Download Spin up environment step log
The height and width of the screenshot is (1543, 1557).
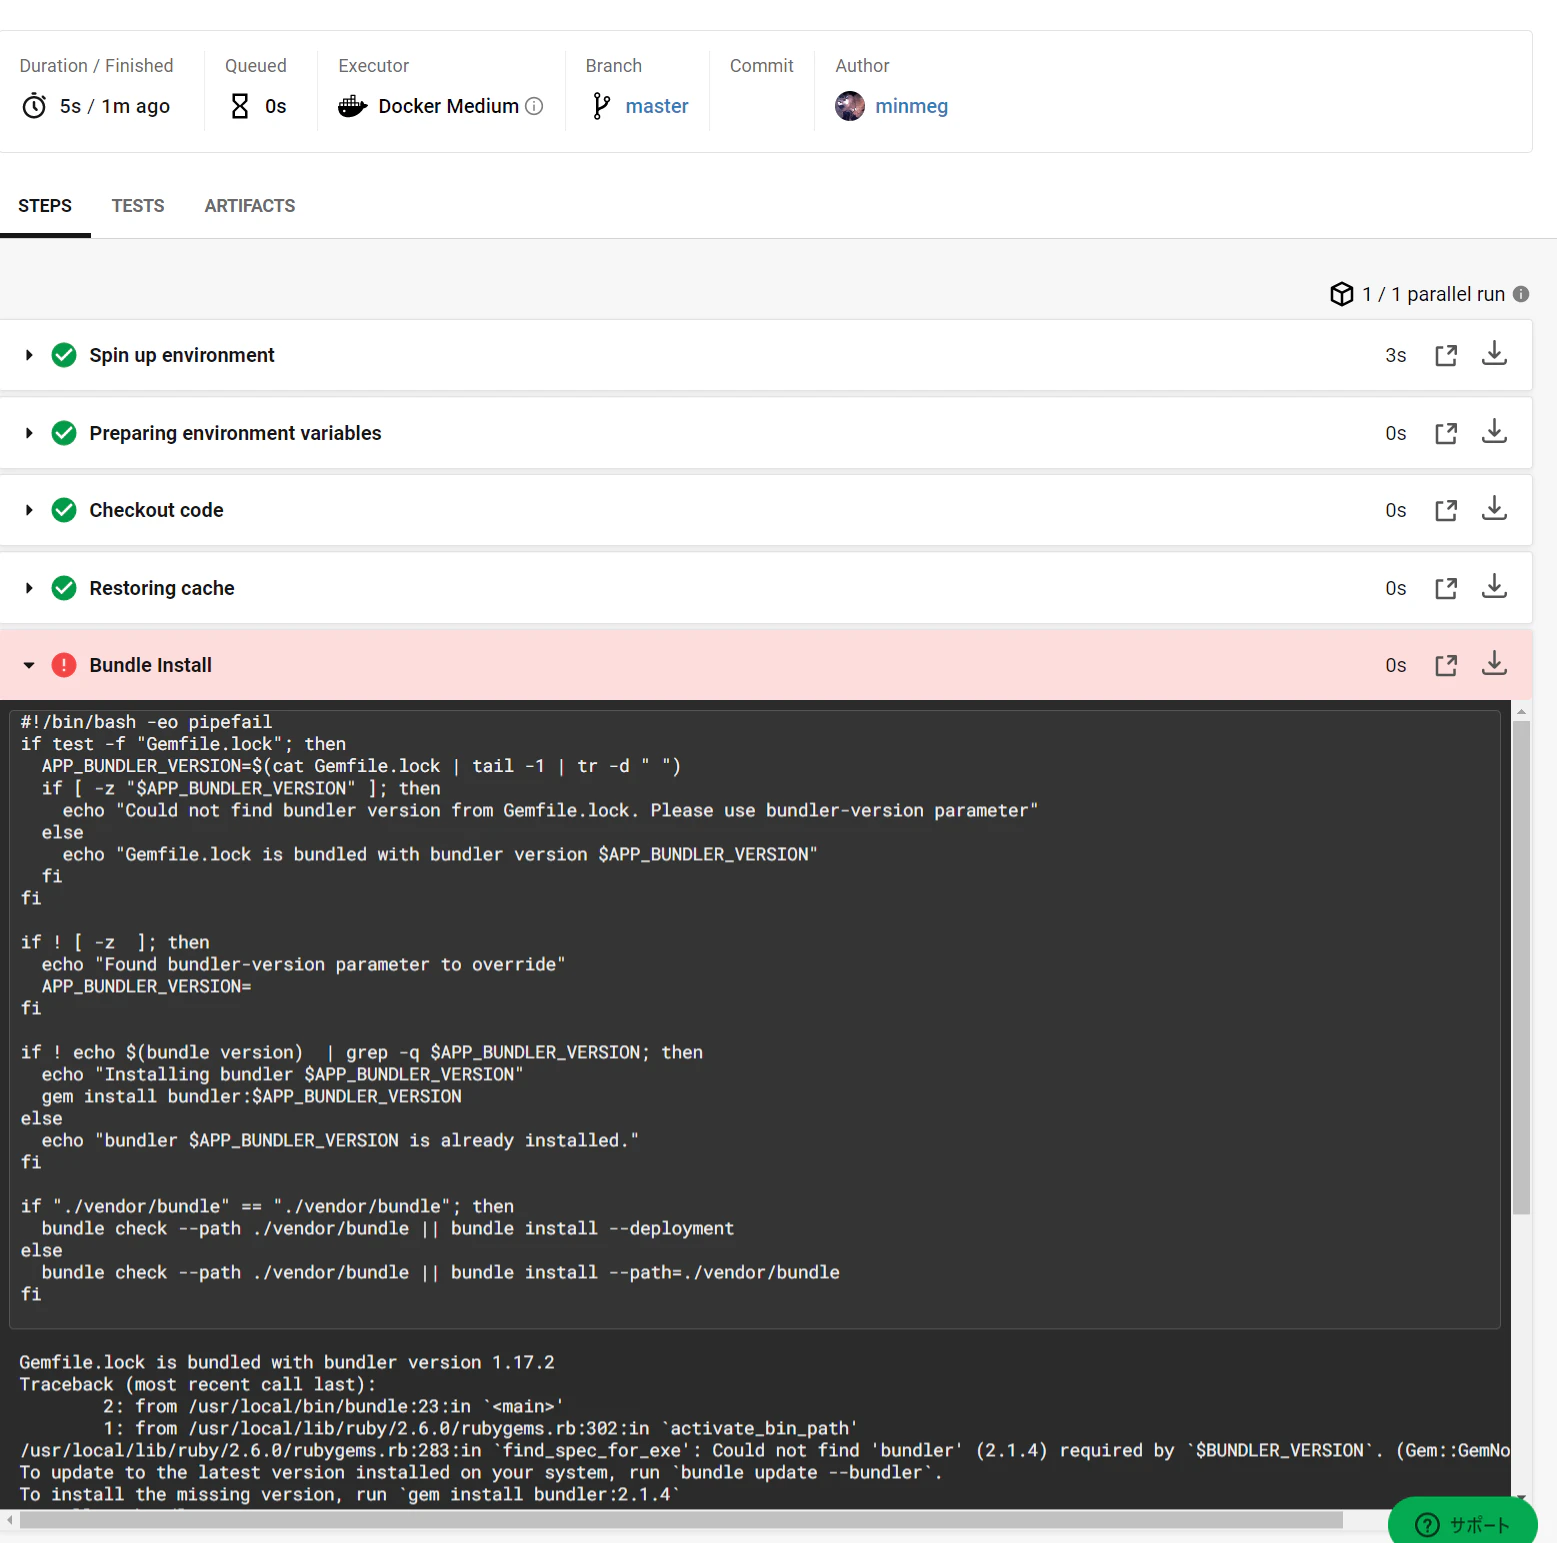[1494, 353]
